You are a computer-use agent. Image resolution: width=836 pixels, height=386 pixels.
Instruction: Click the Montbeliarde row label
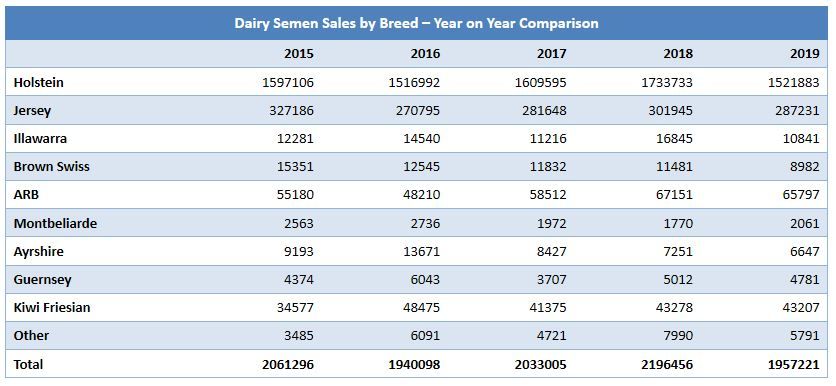click(55, 223)
